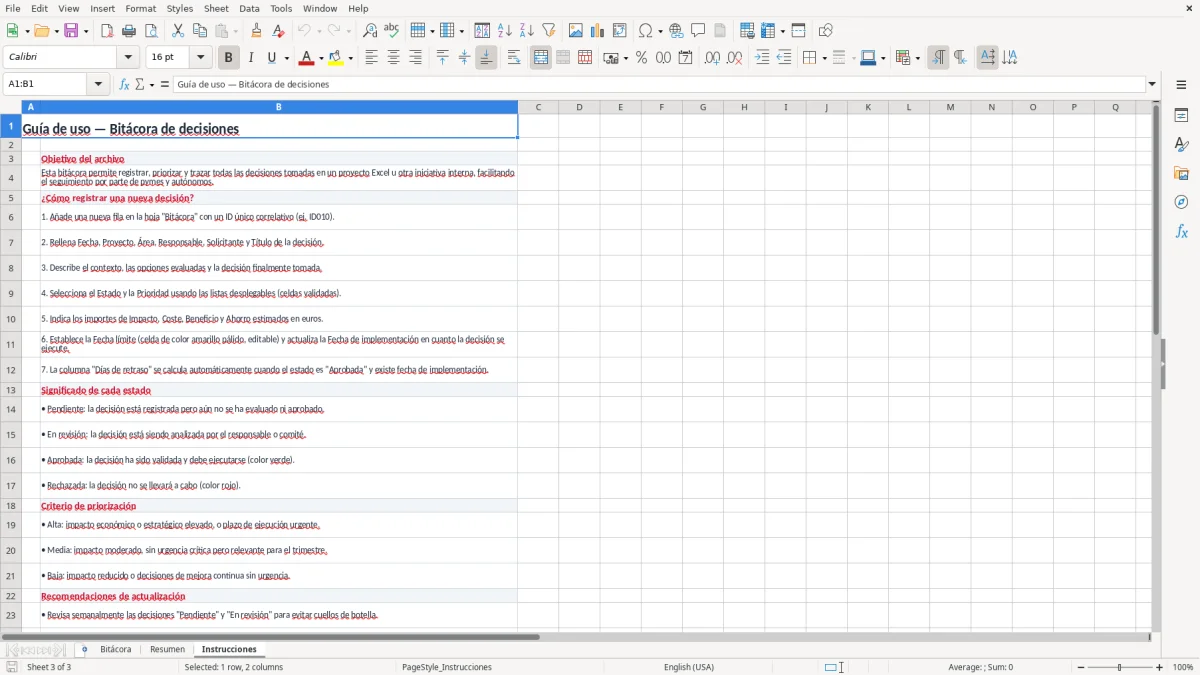1200x675 pixels.
Task: Click column header C
Action: [x=538, y=107]
